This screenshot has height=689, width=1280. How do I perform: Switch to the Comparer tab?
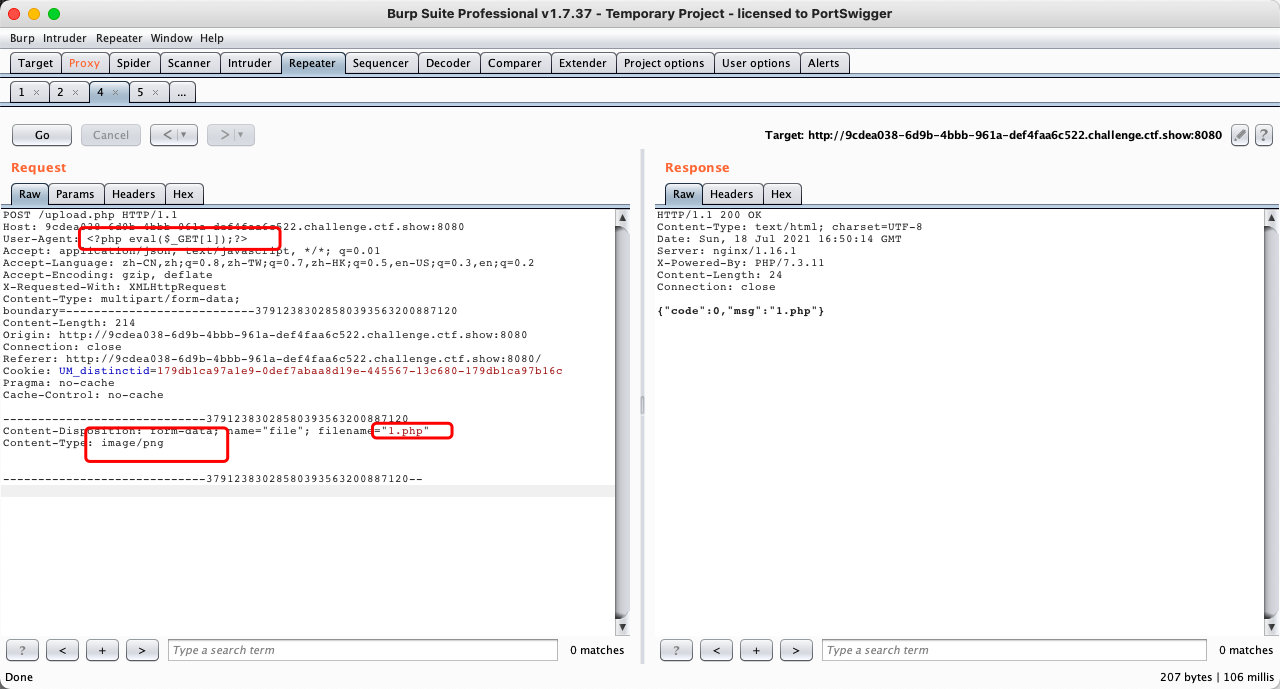point(515,63)
